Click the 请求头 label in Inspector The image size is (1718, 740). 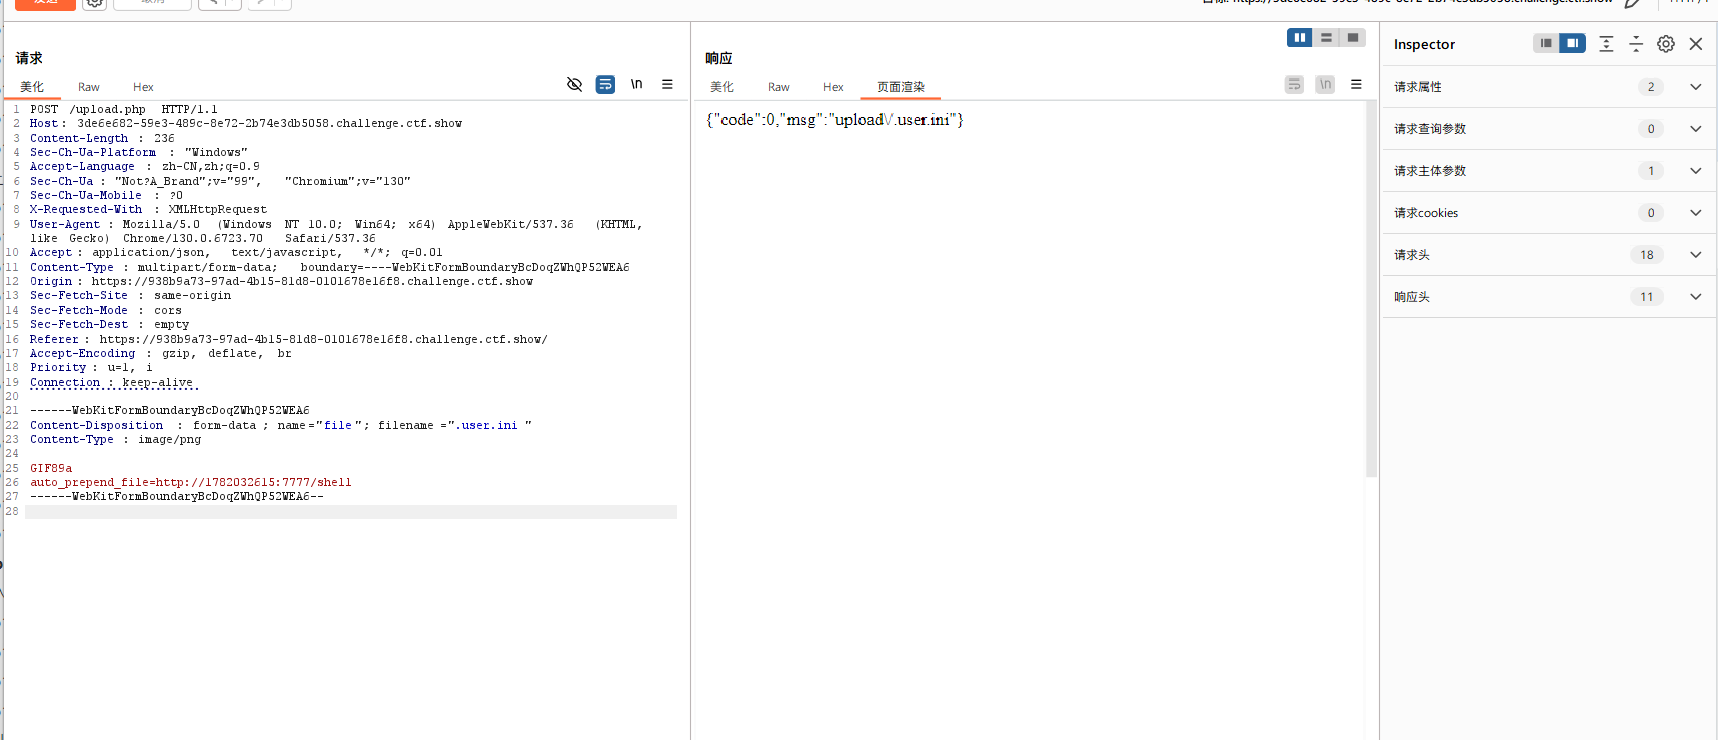(x=1412, y=255)
